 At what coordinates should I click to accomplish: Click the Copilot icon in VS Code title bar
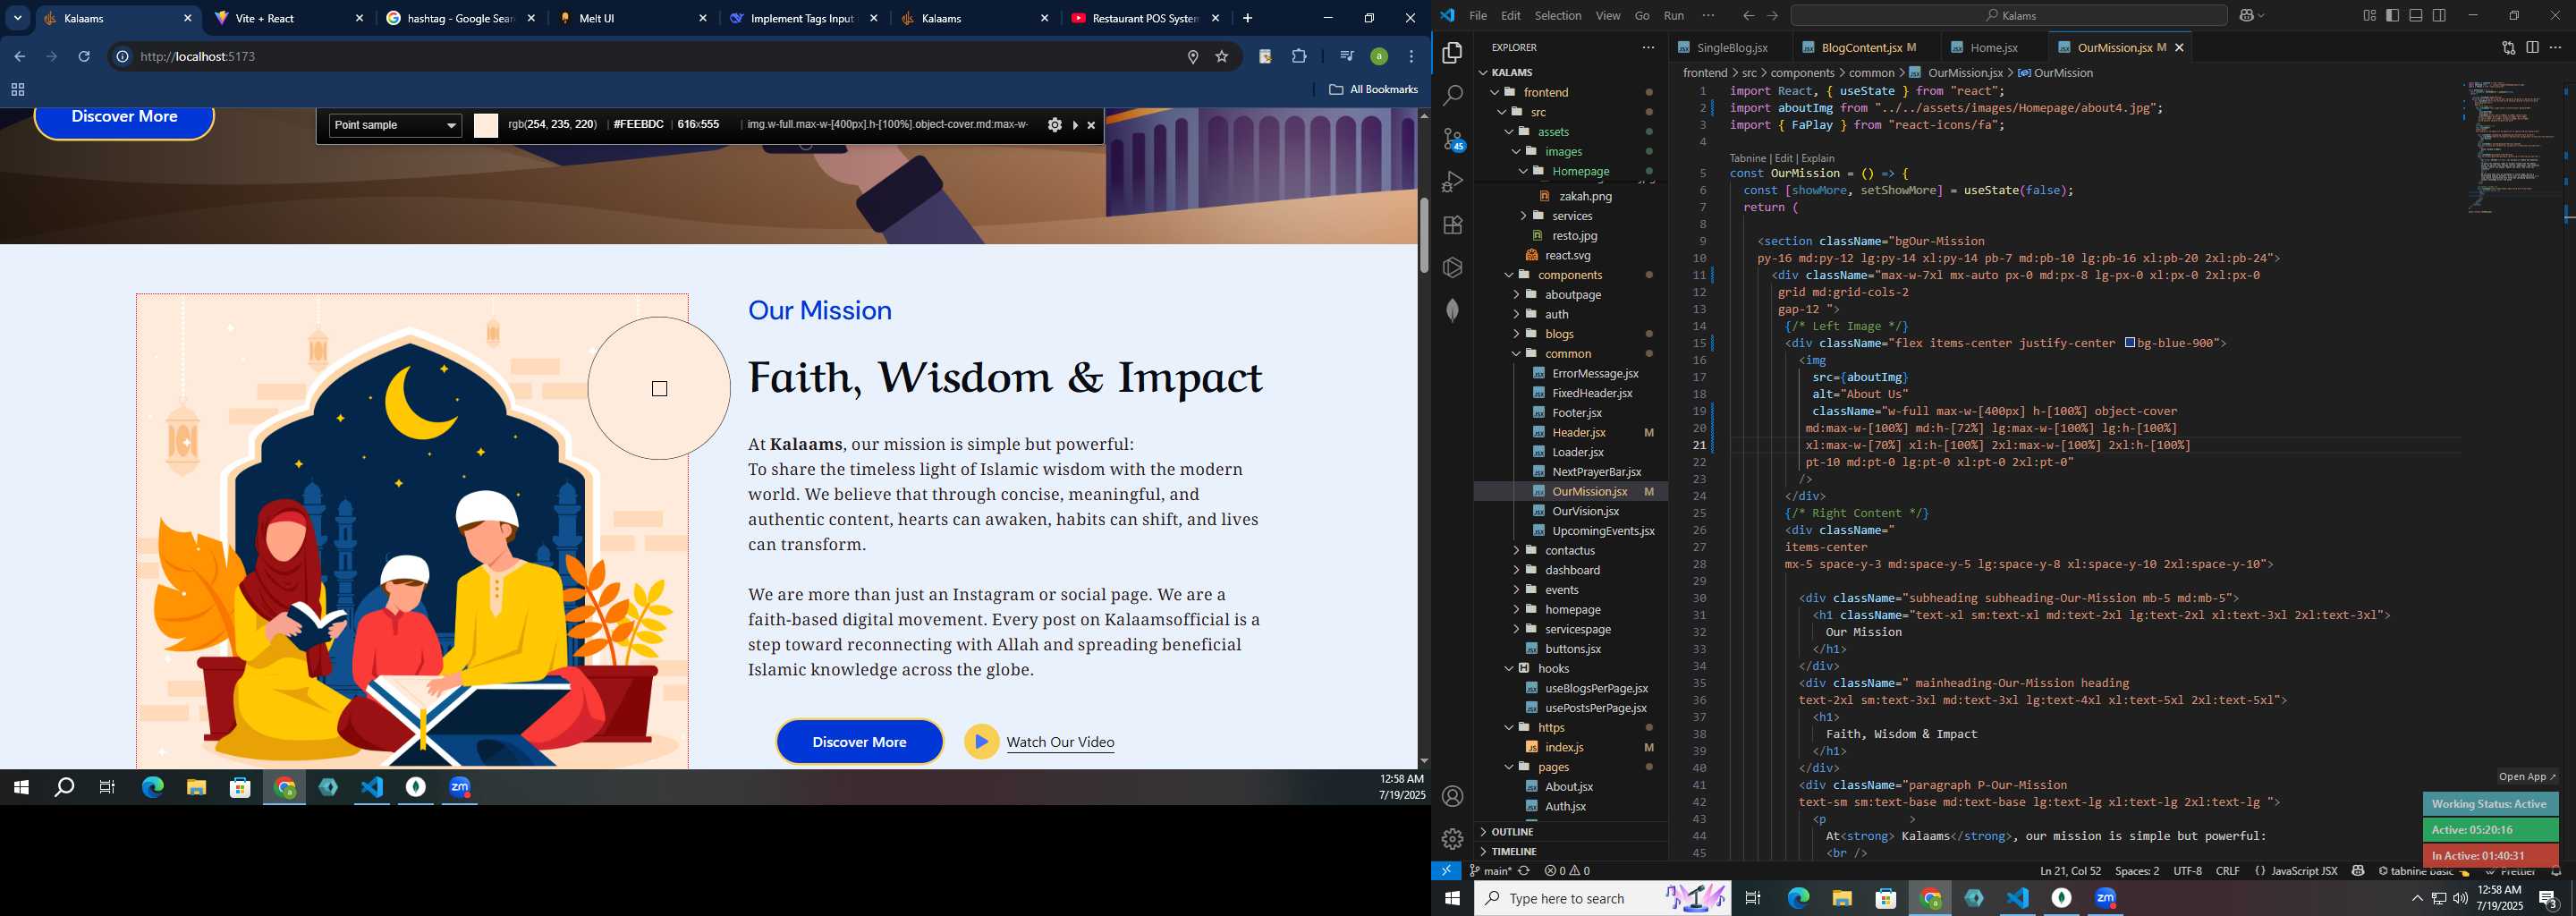tap(2249, 15)
